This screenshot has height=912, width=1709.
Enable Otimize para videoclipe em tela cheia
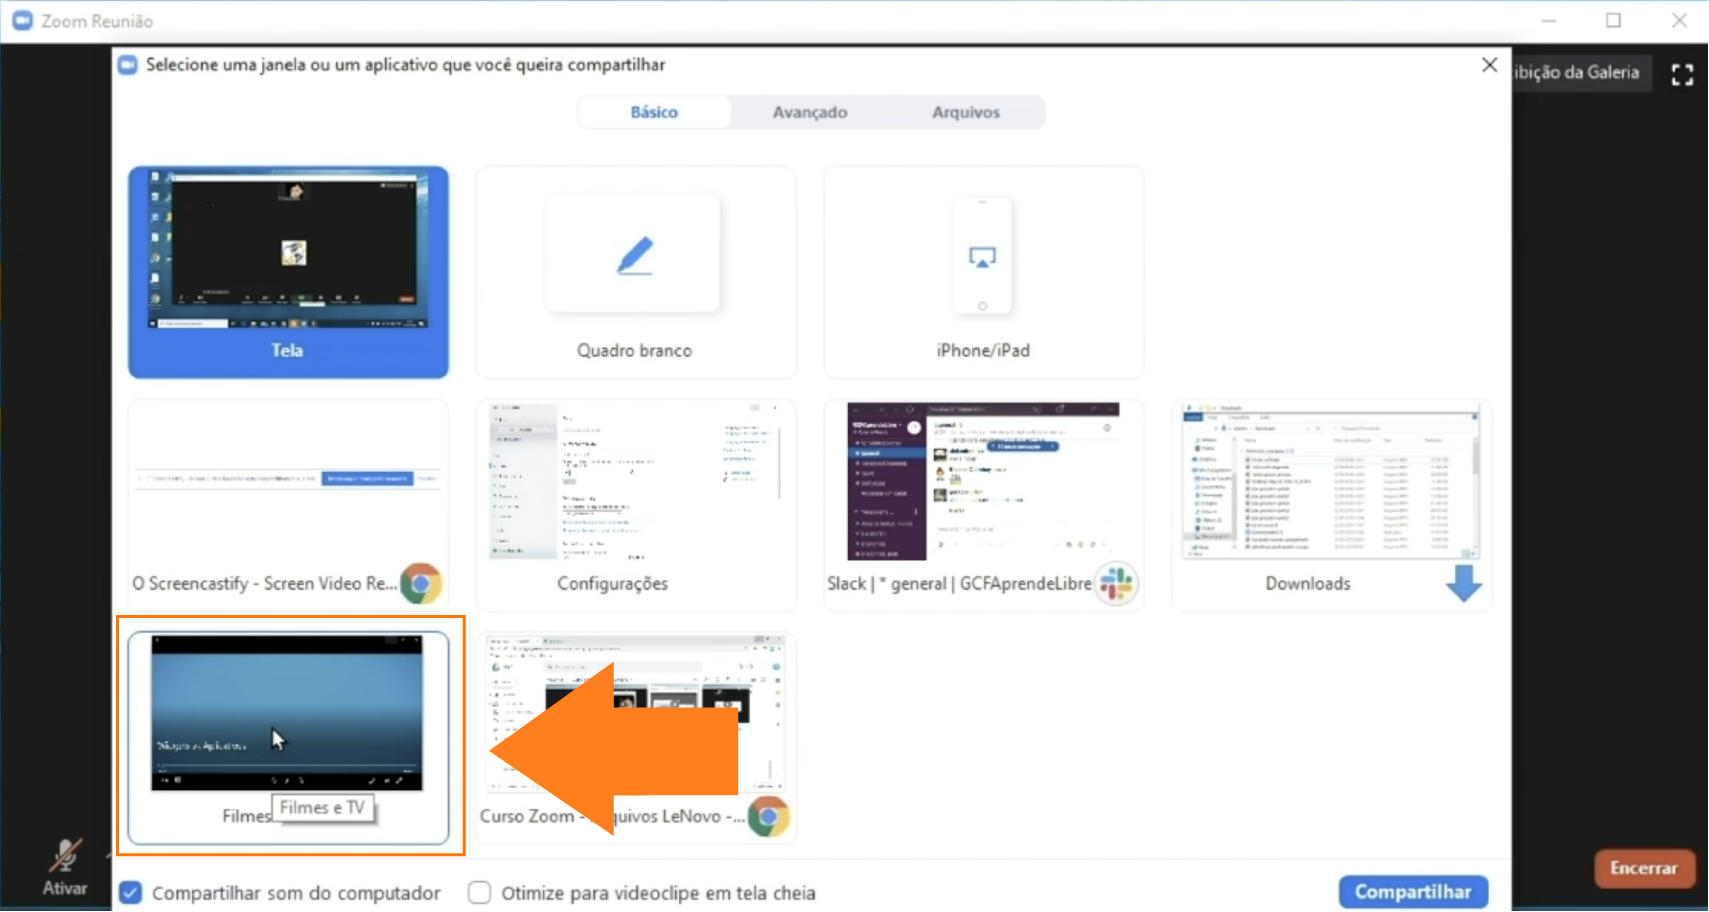[480, 892]
